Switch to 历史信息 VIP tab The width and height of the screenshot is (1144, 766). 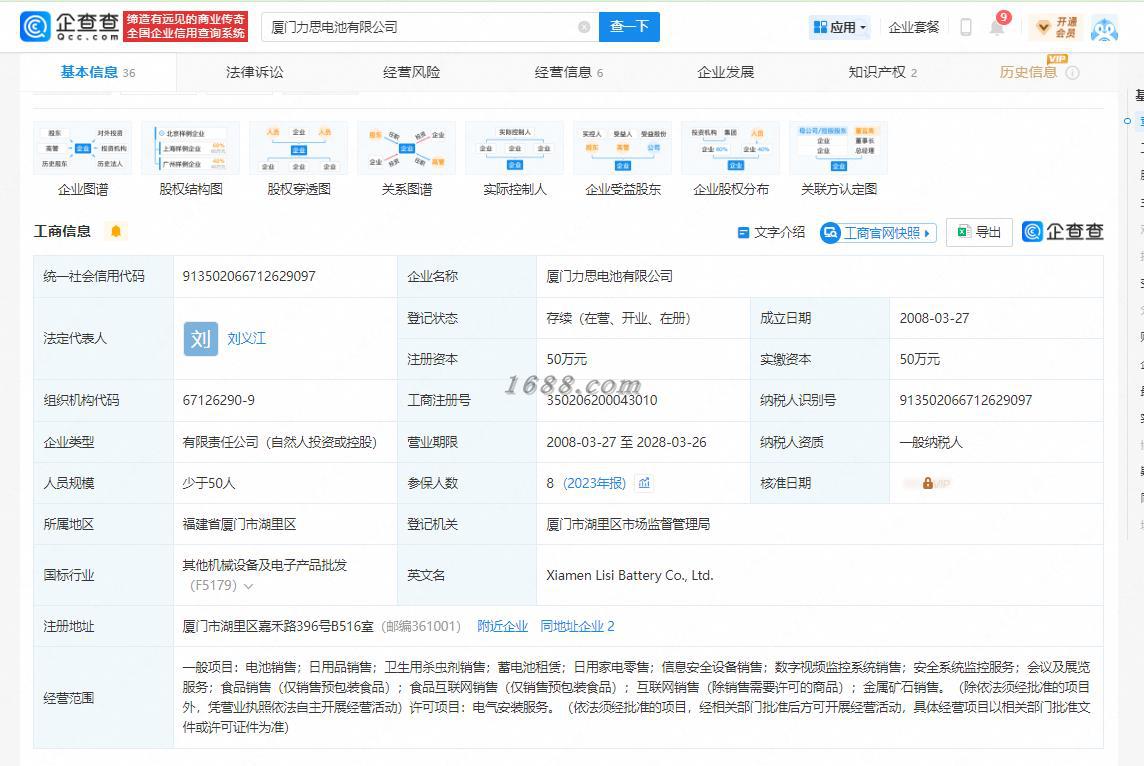[x=1028, y=72]
